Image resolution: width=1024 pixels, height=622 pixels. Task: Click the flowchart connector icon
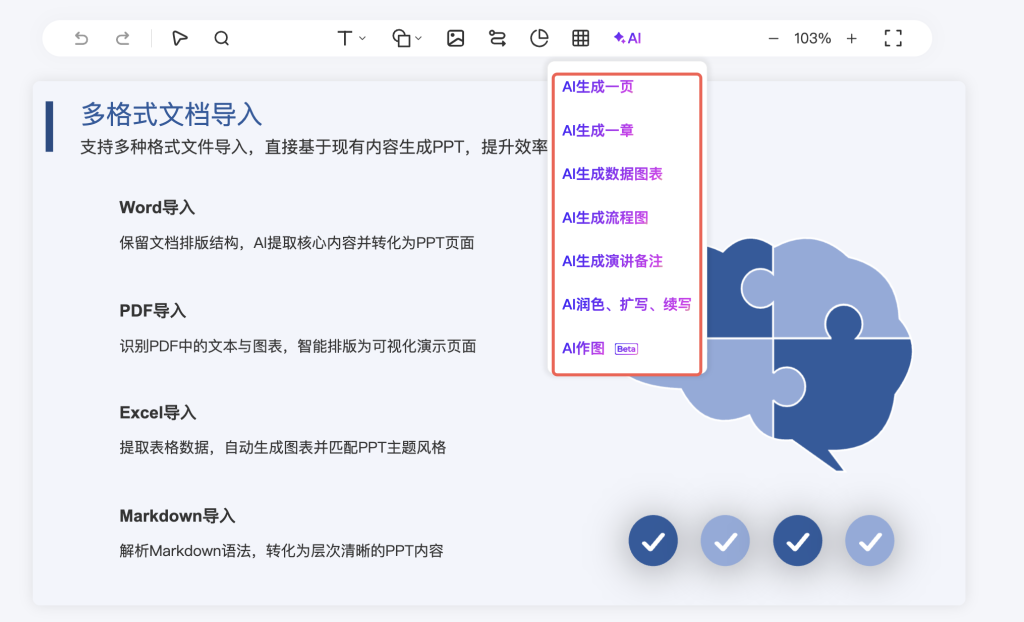click(x=497, y=39)
